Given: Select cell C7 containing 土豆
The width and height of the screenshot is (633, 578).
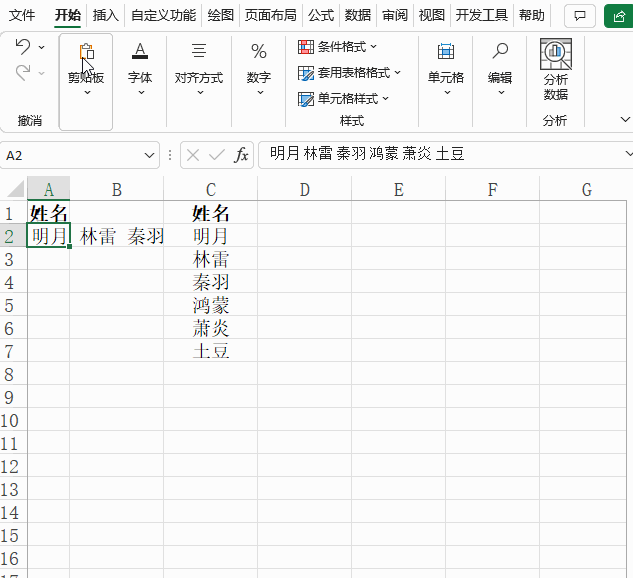Looking at the screenshot, I should coord(211,351).
